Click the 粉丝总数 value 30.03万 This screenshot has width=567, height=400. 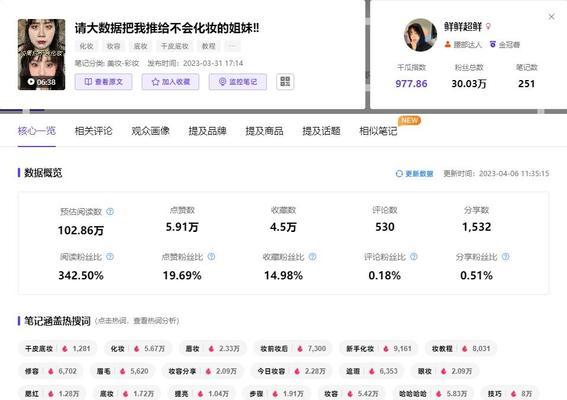coord(469,84)
